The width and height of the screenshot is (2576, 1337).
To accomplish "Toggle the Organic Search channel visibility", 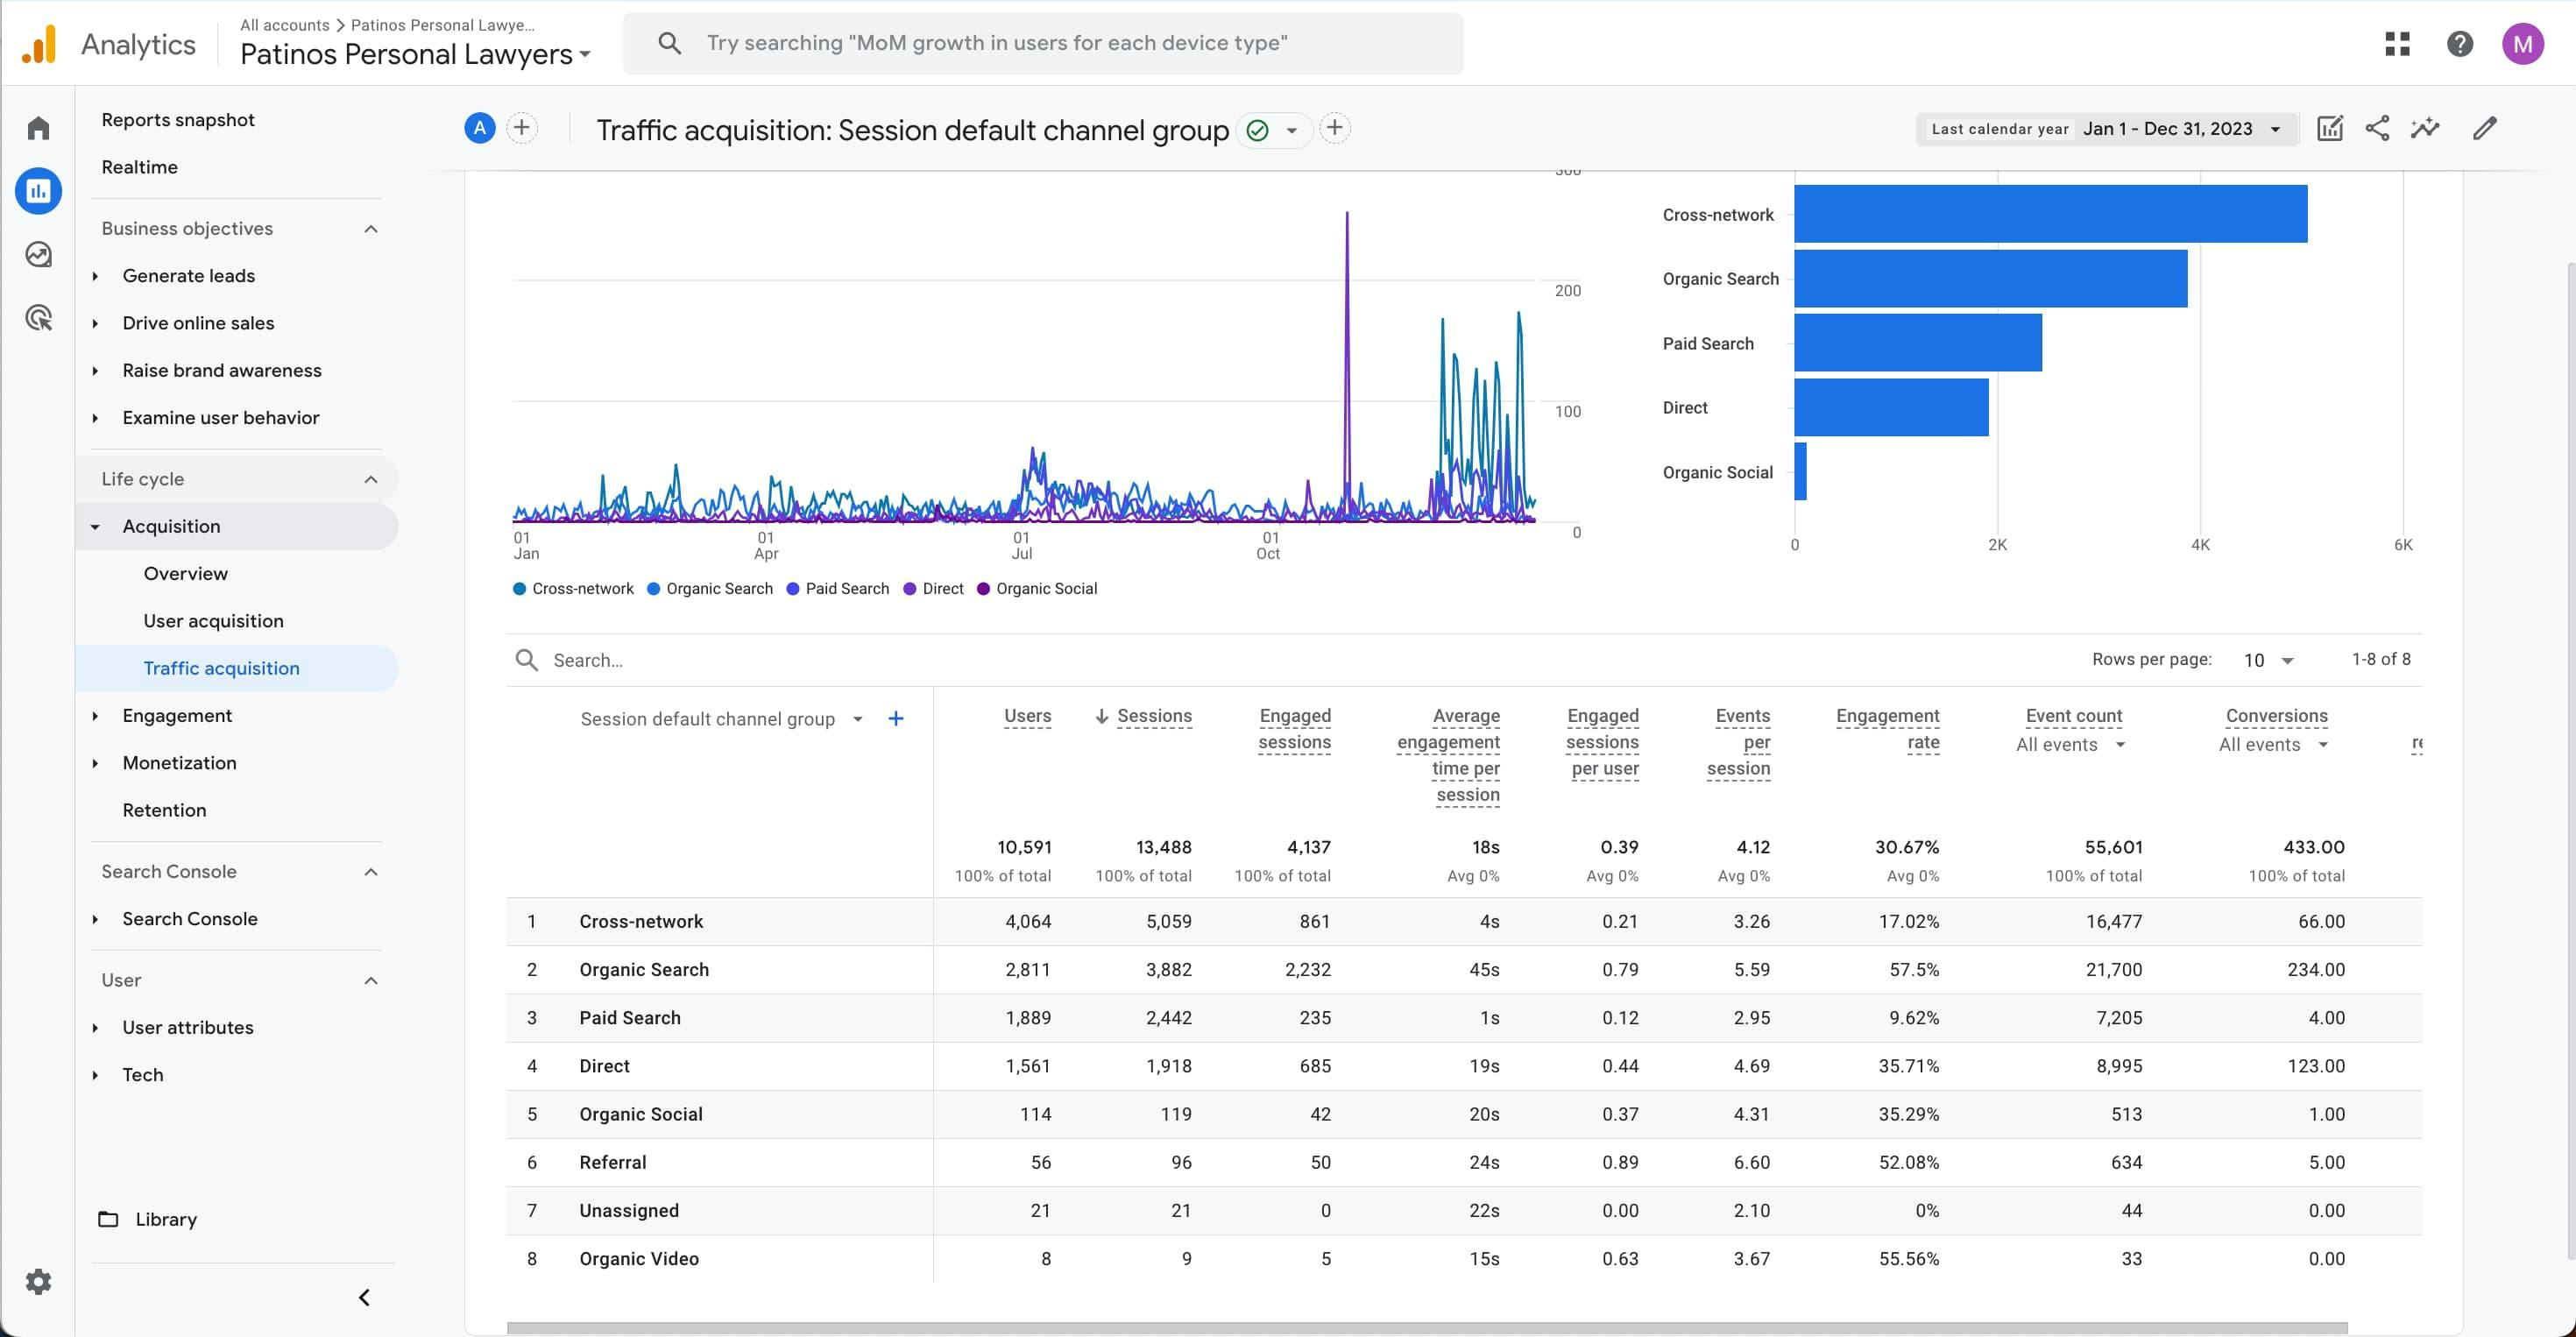I will click(712, 588).
